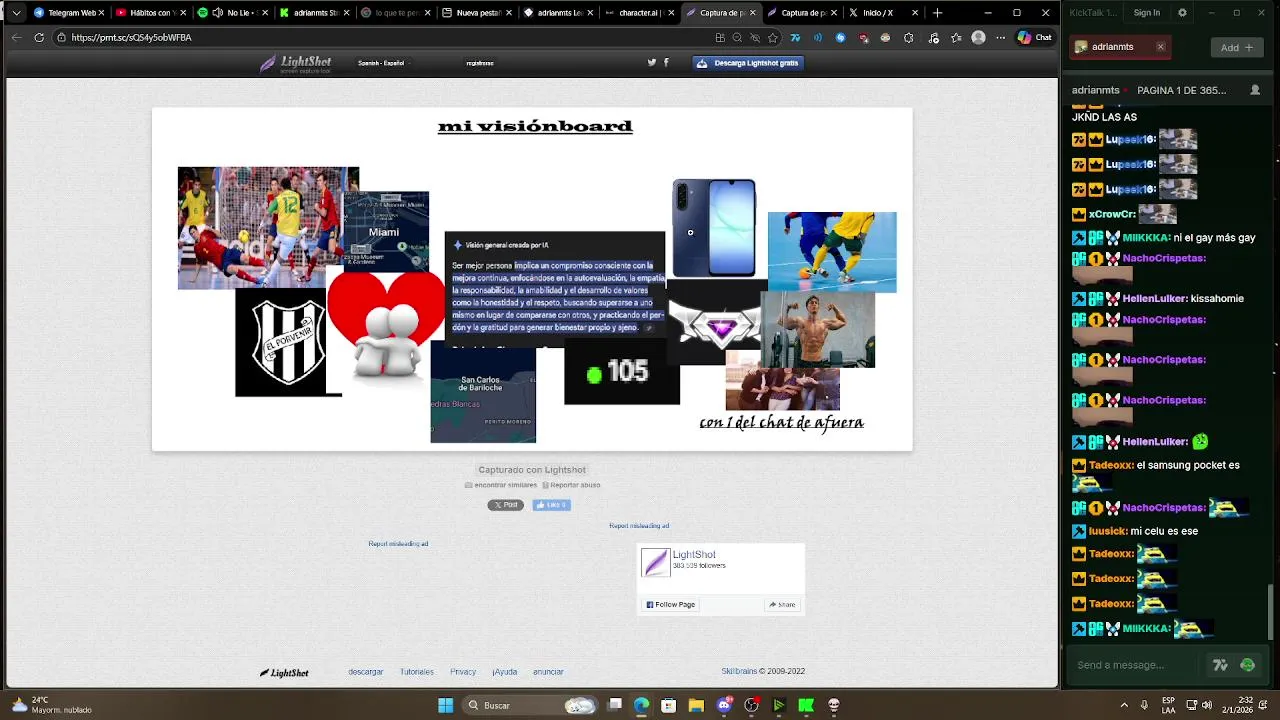The height and width of the screenshot is (720, 1280).
Task: Open the ¡Ayuda footer link
Action: [x=504, y=672]
